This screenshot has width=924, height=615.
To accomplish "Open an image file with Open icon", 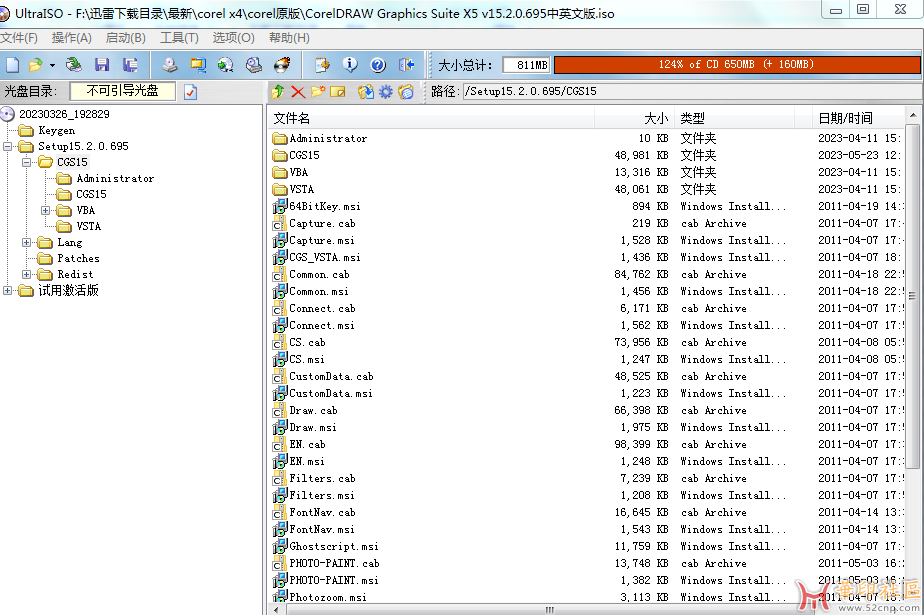I will click(36, 65).
